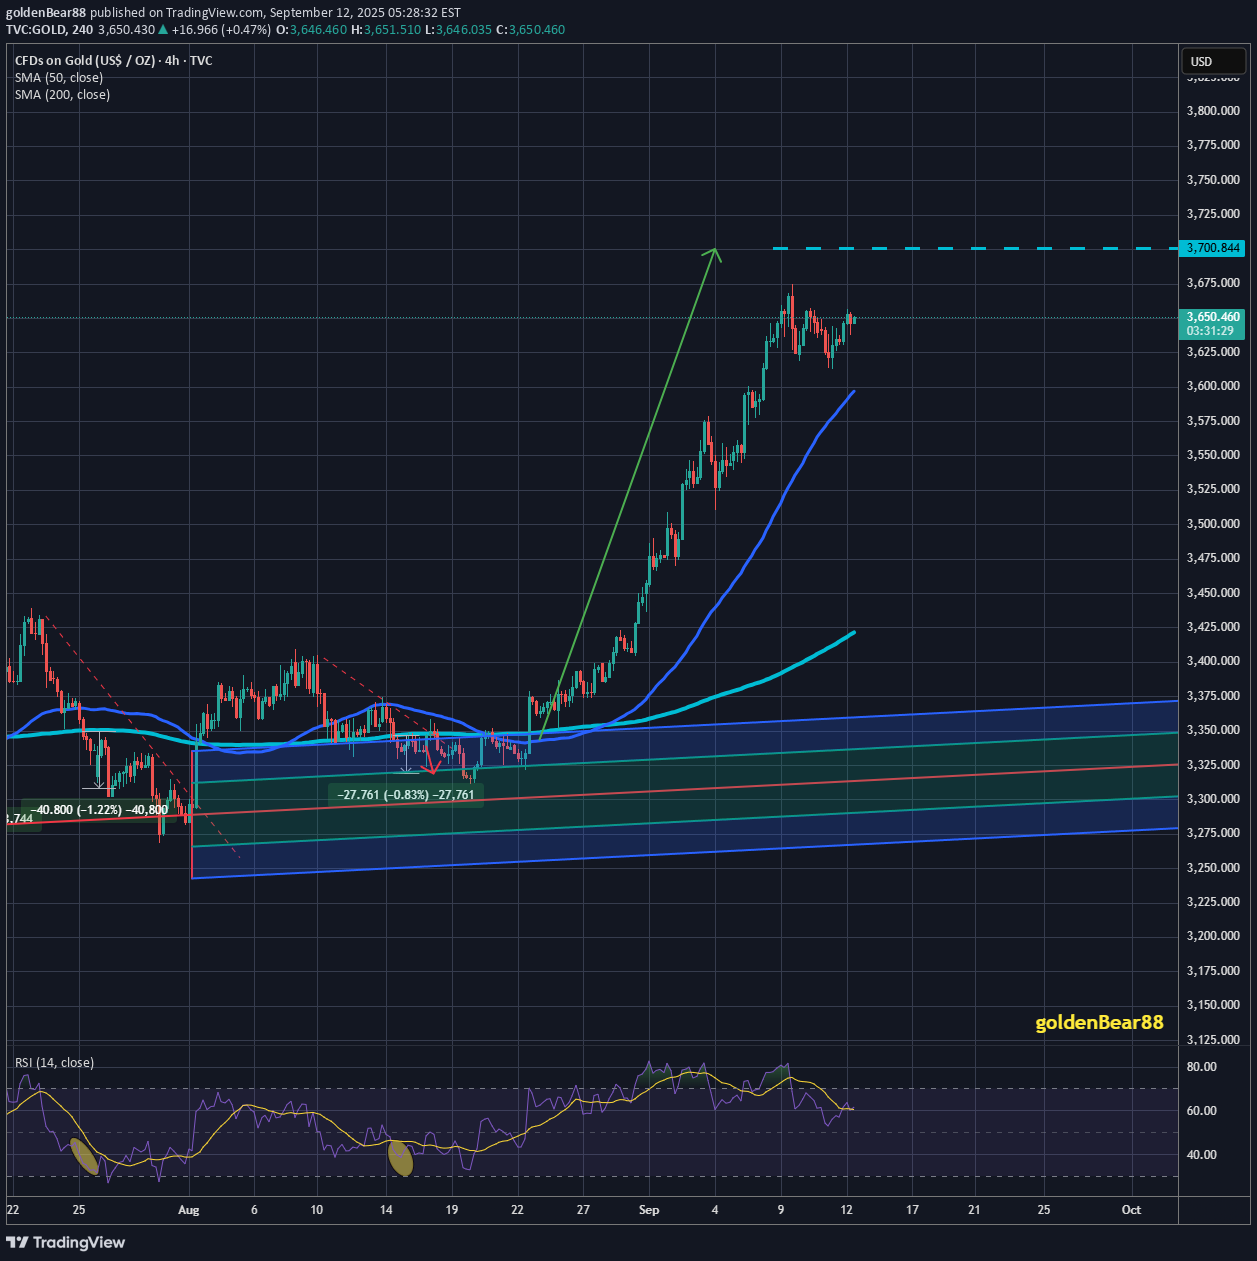Click the C:3,650.460 close value in header
1257x1261 pixels.
tap(530, 30)
